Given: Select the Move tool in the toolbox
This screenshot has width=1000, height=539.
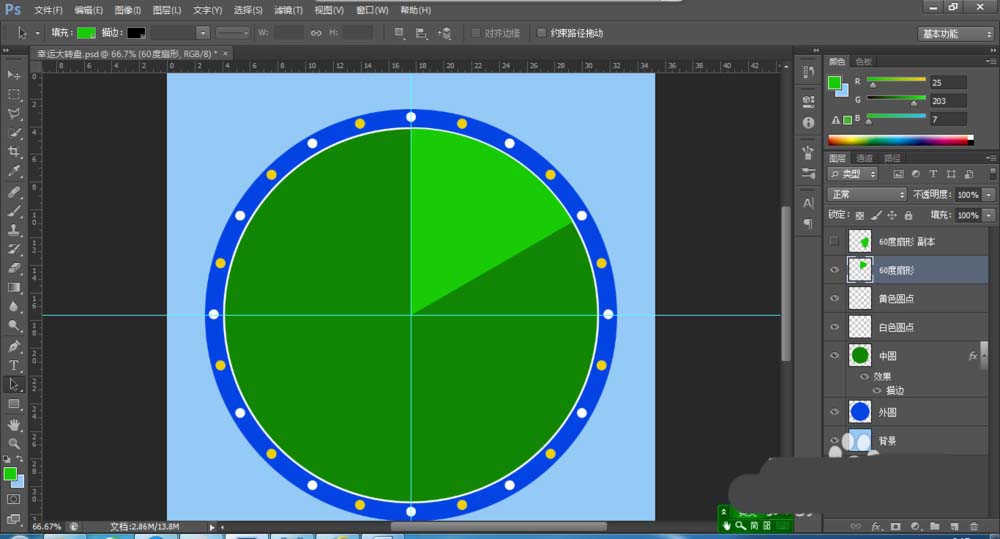Looking at the screenshot, I should click(x=14, y=75).
